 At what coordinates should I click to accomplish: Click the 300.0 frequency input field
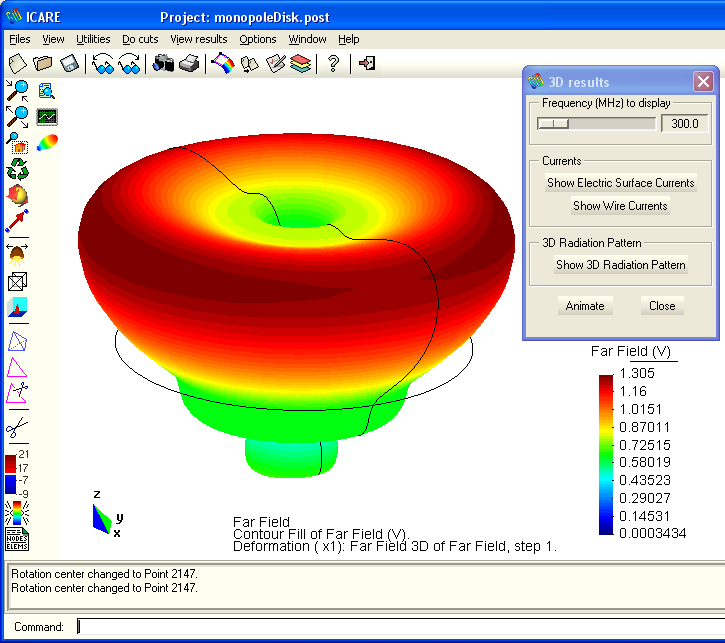684,123
